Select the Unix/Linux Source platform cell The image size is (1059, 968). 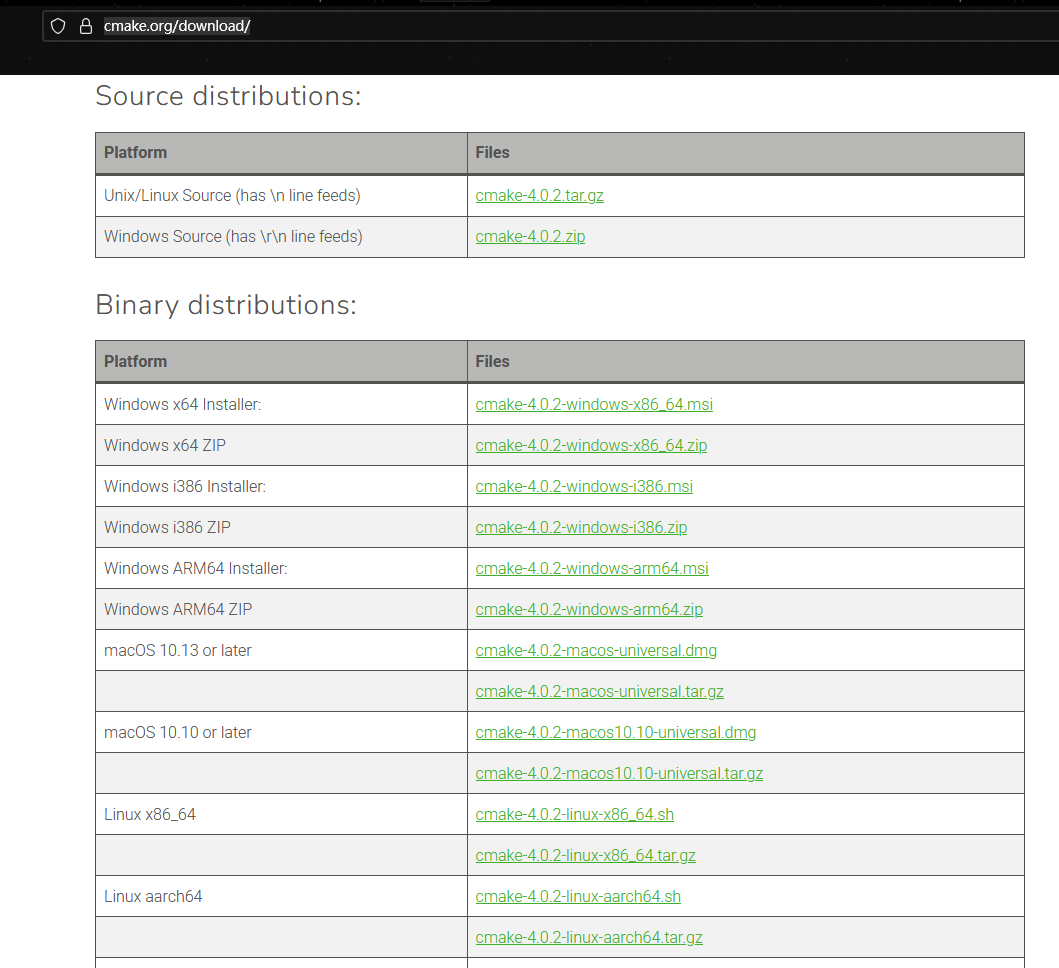(281, 196)
